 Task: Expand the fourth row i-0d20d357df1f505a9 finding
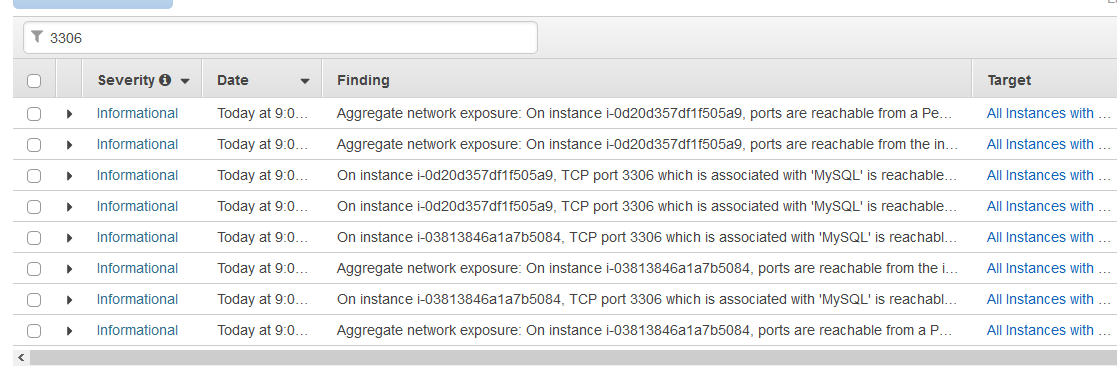[69, 207]
